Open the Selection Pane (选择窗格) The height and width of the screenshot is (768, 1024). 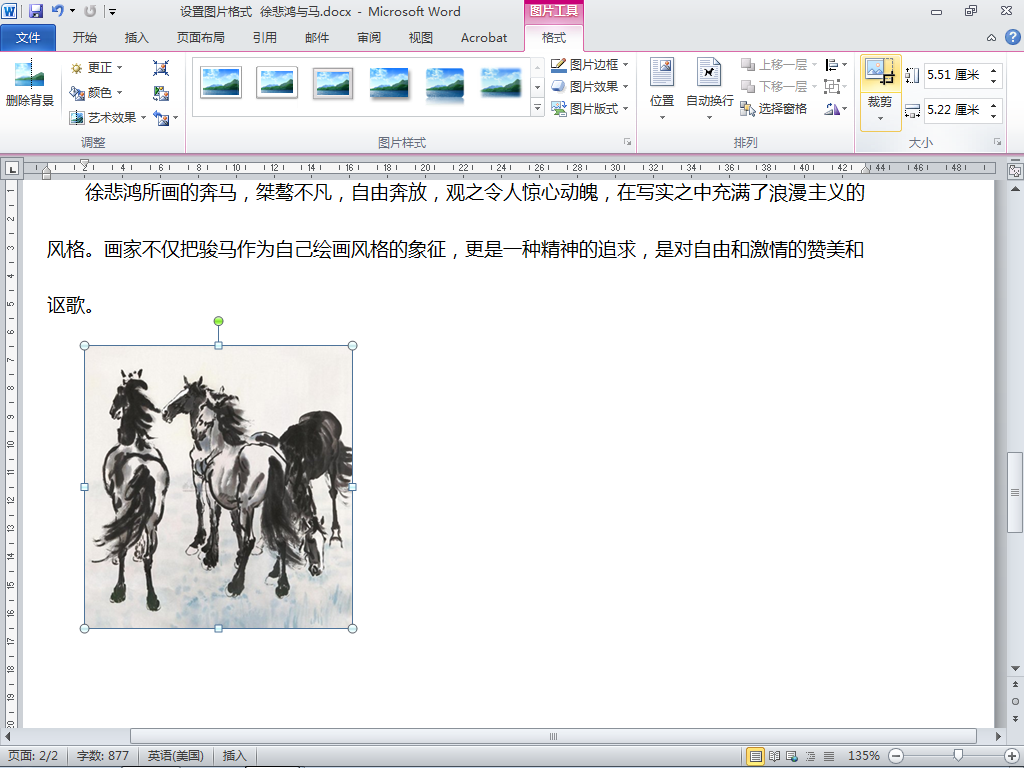774,109
